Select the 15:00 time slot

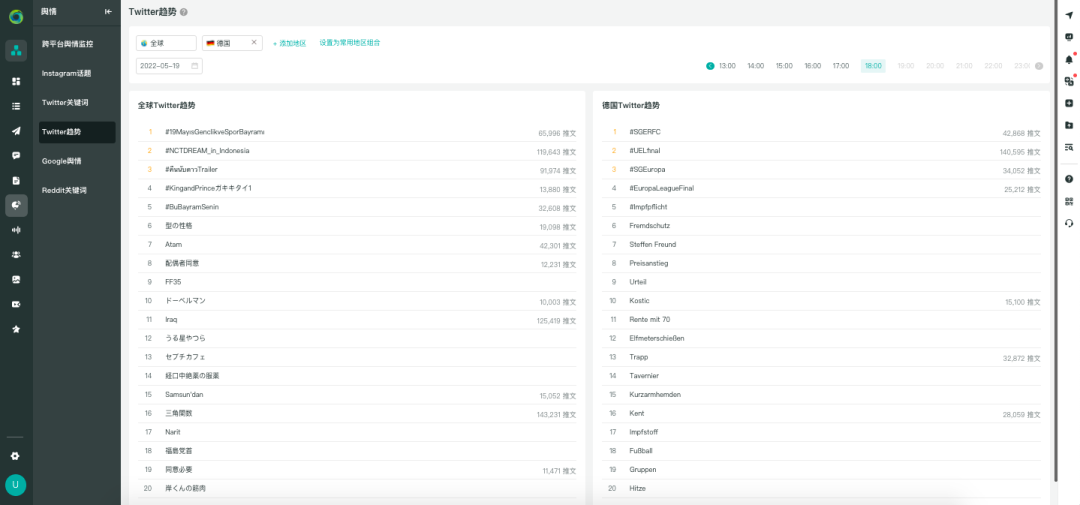784,66
